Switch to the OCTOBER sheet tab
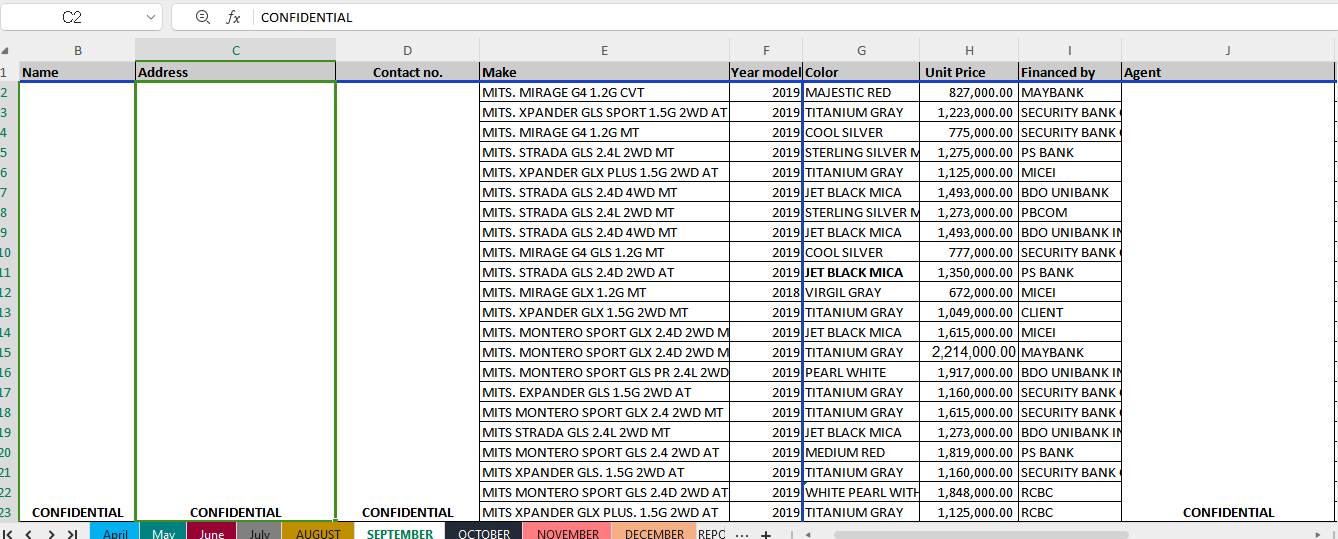 click(484, 533)
